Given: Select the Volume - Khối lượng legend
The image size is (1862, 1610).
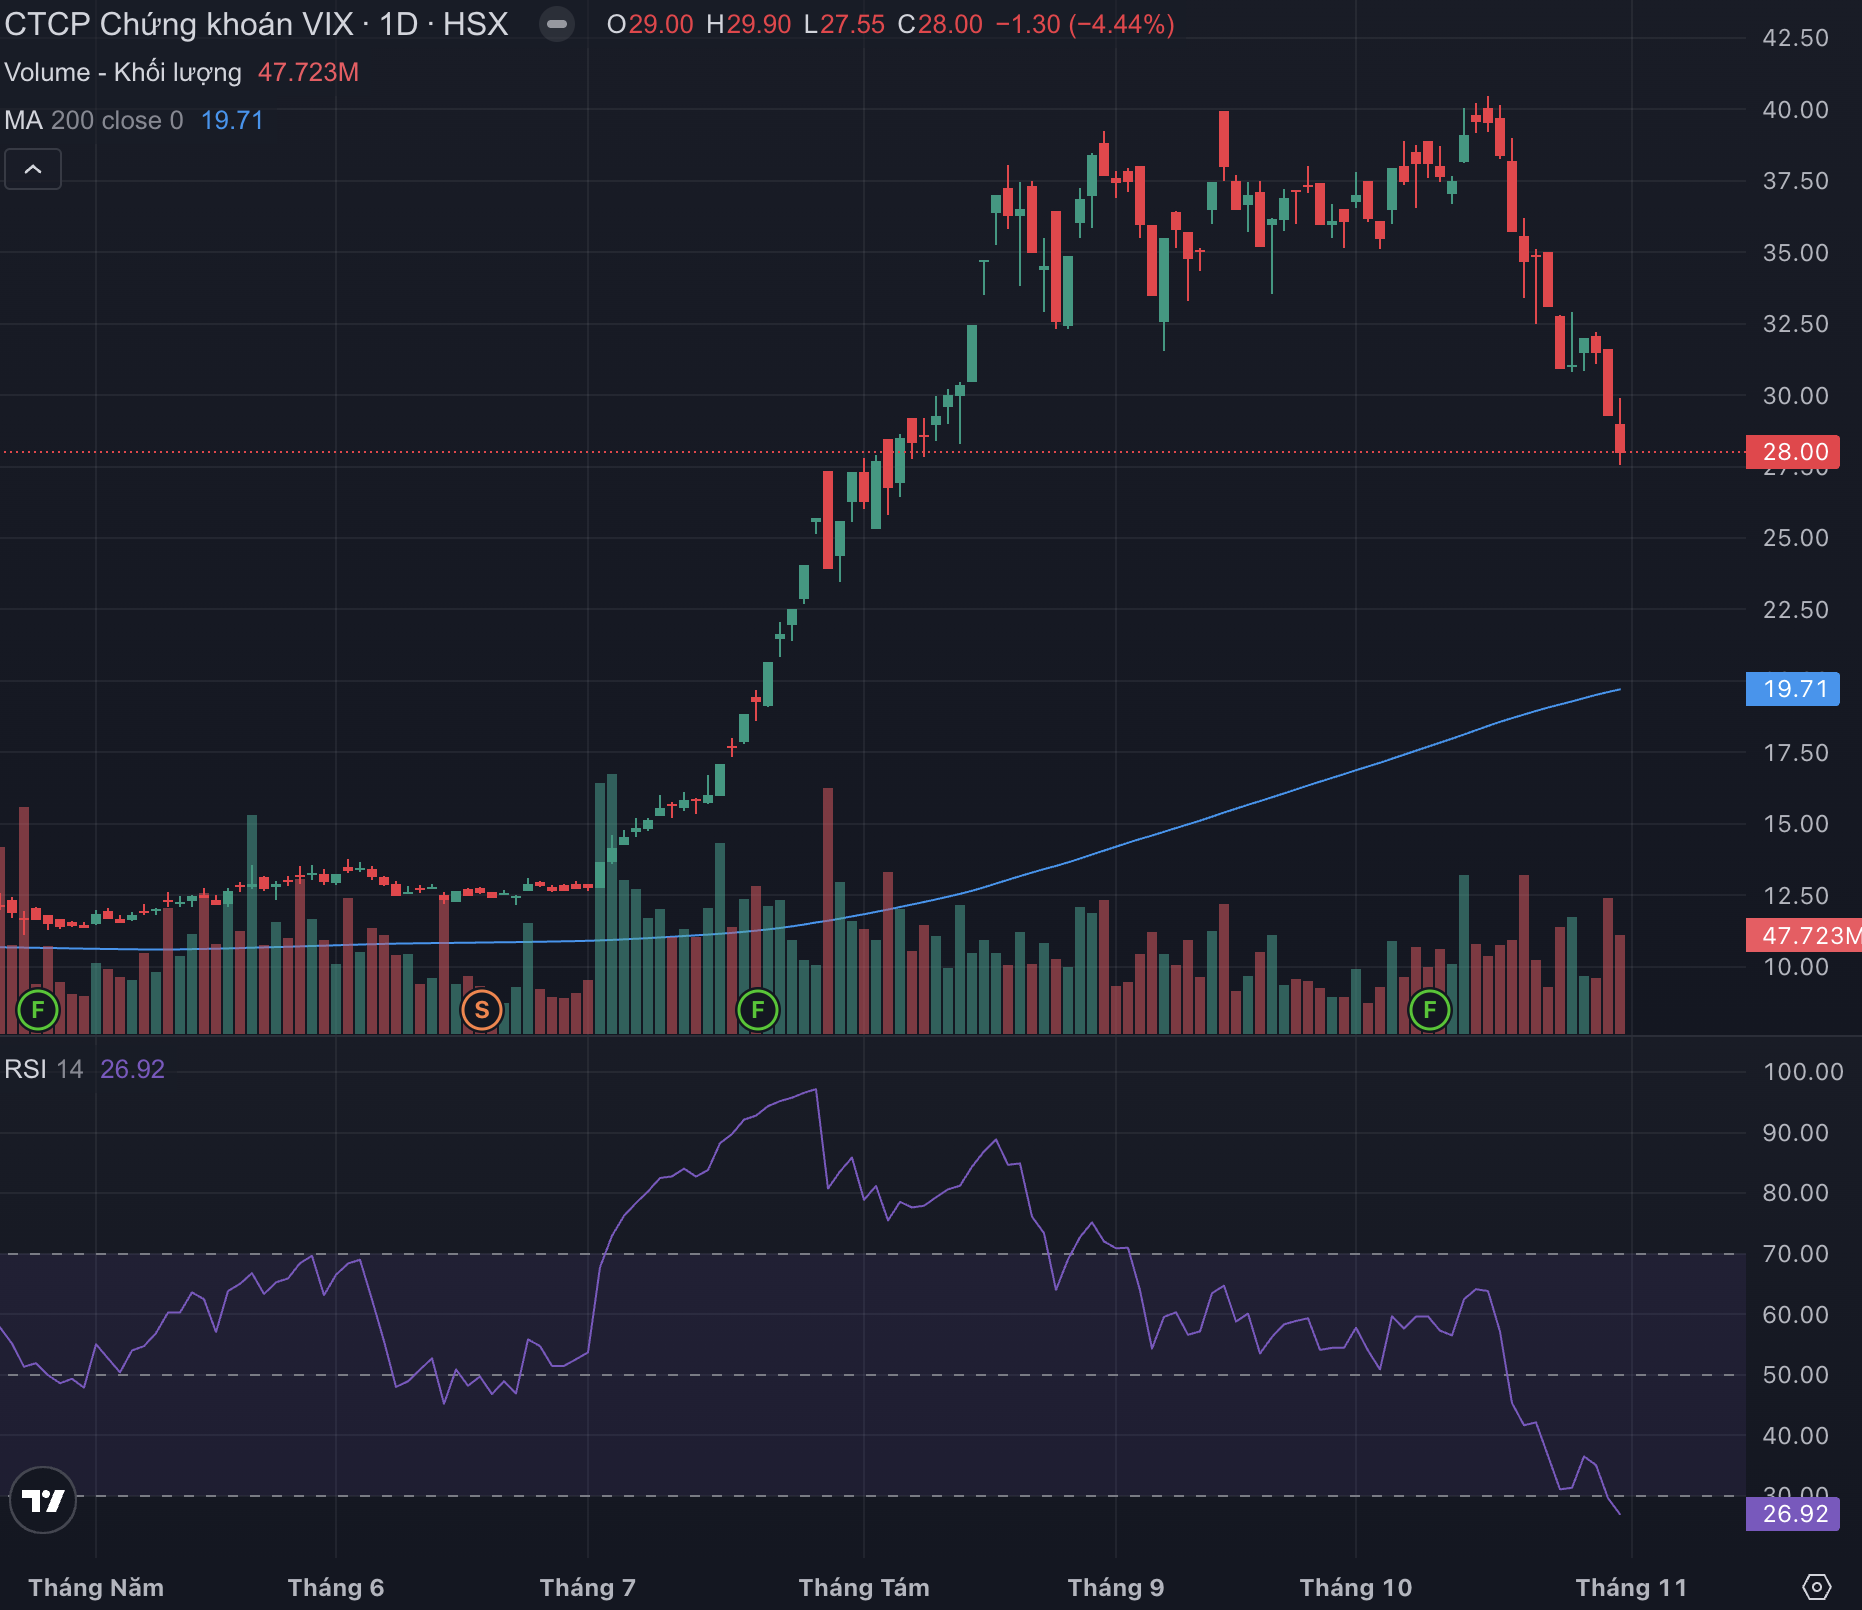Looking at the screenshot, I should tap(123, 73).
